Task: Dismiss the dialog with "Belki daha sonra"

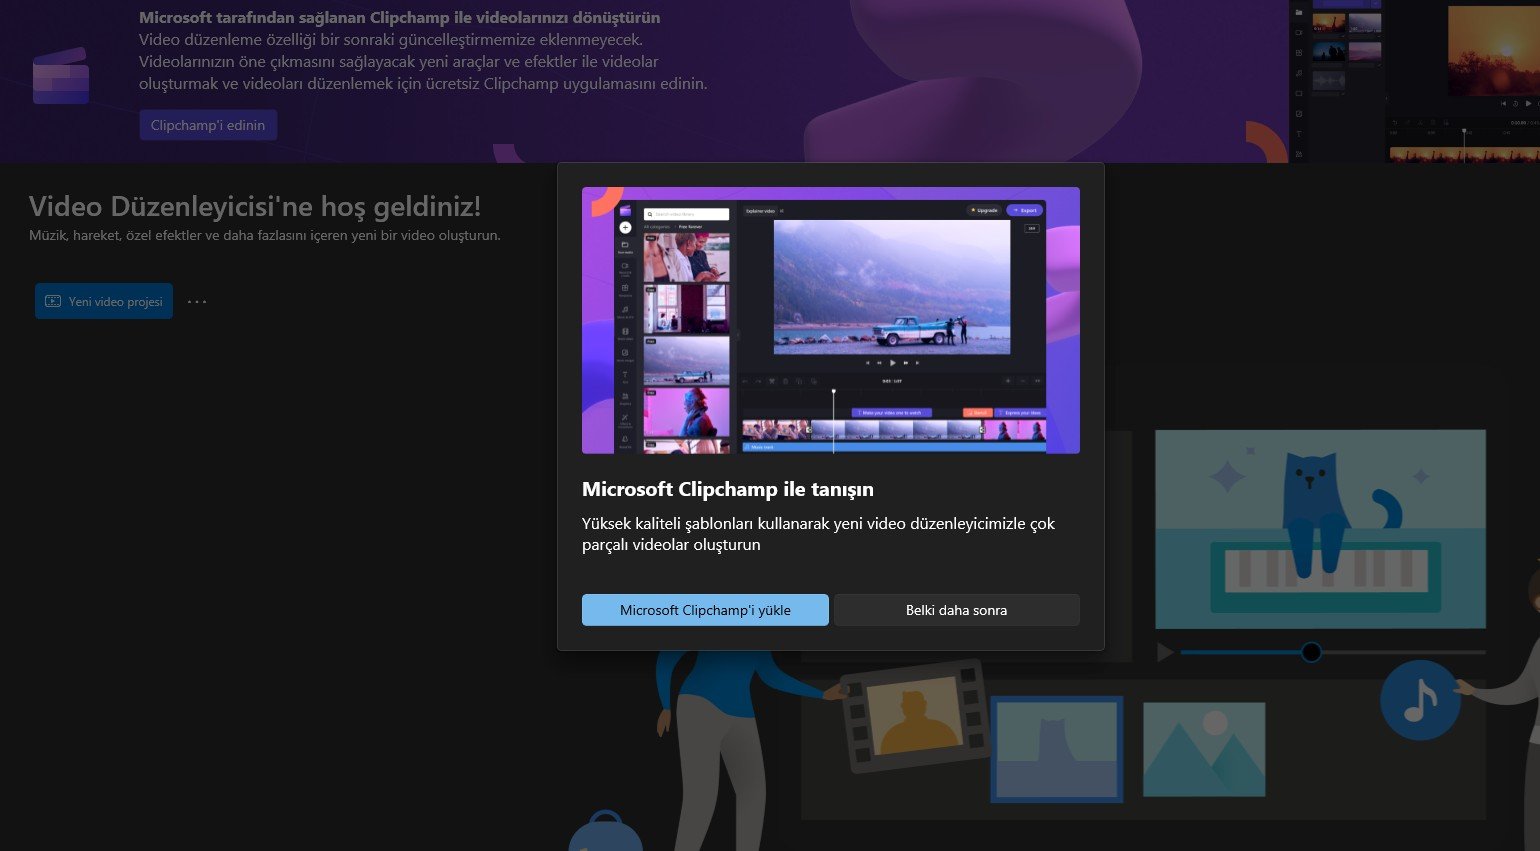Action: tap(957, 610)
